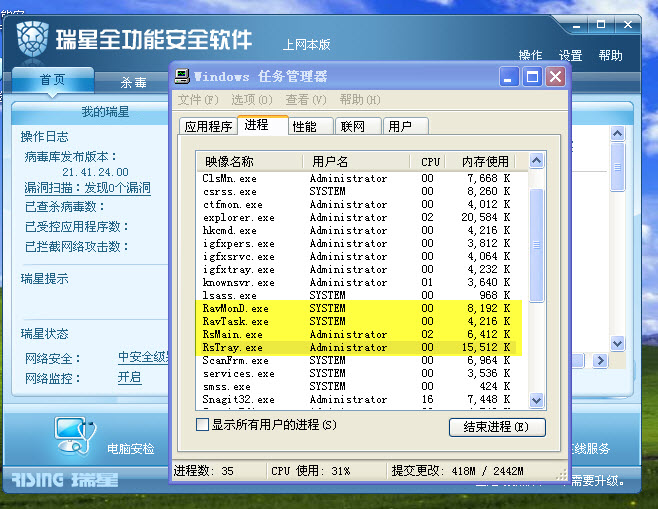This screenshot has width=658, height=509.
Task: Switch to the 应用程序 tab
Action: coord(208,126)
